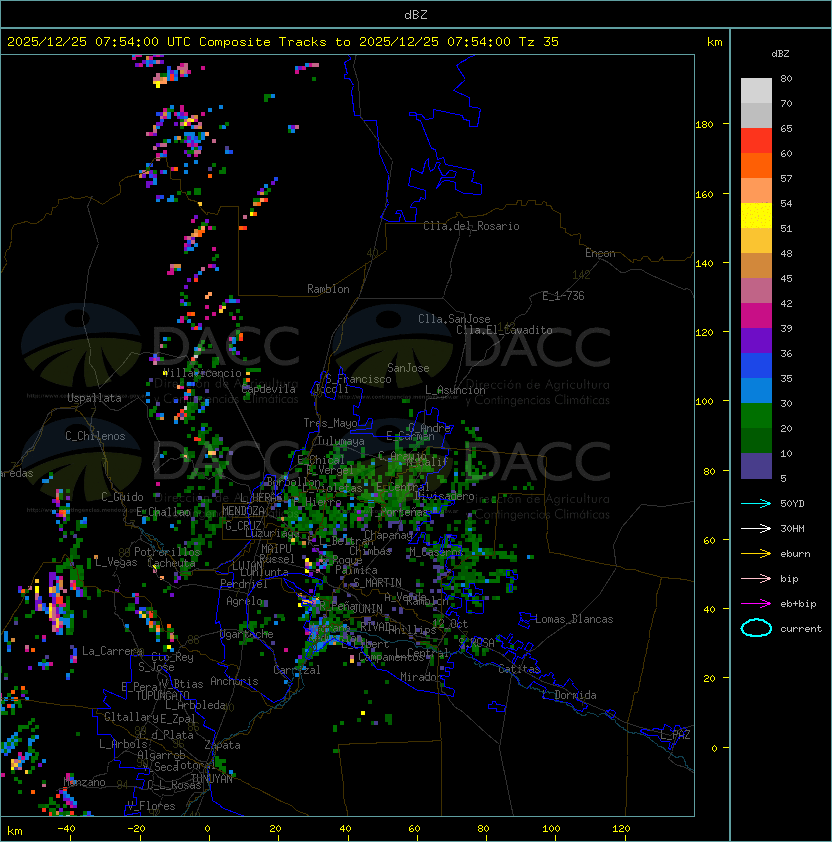This screenshot has width=832, height=842.
Task: Pick the light gray 80 dBZ swatch
Action: point(756,90)
